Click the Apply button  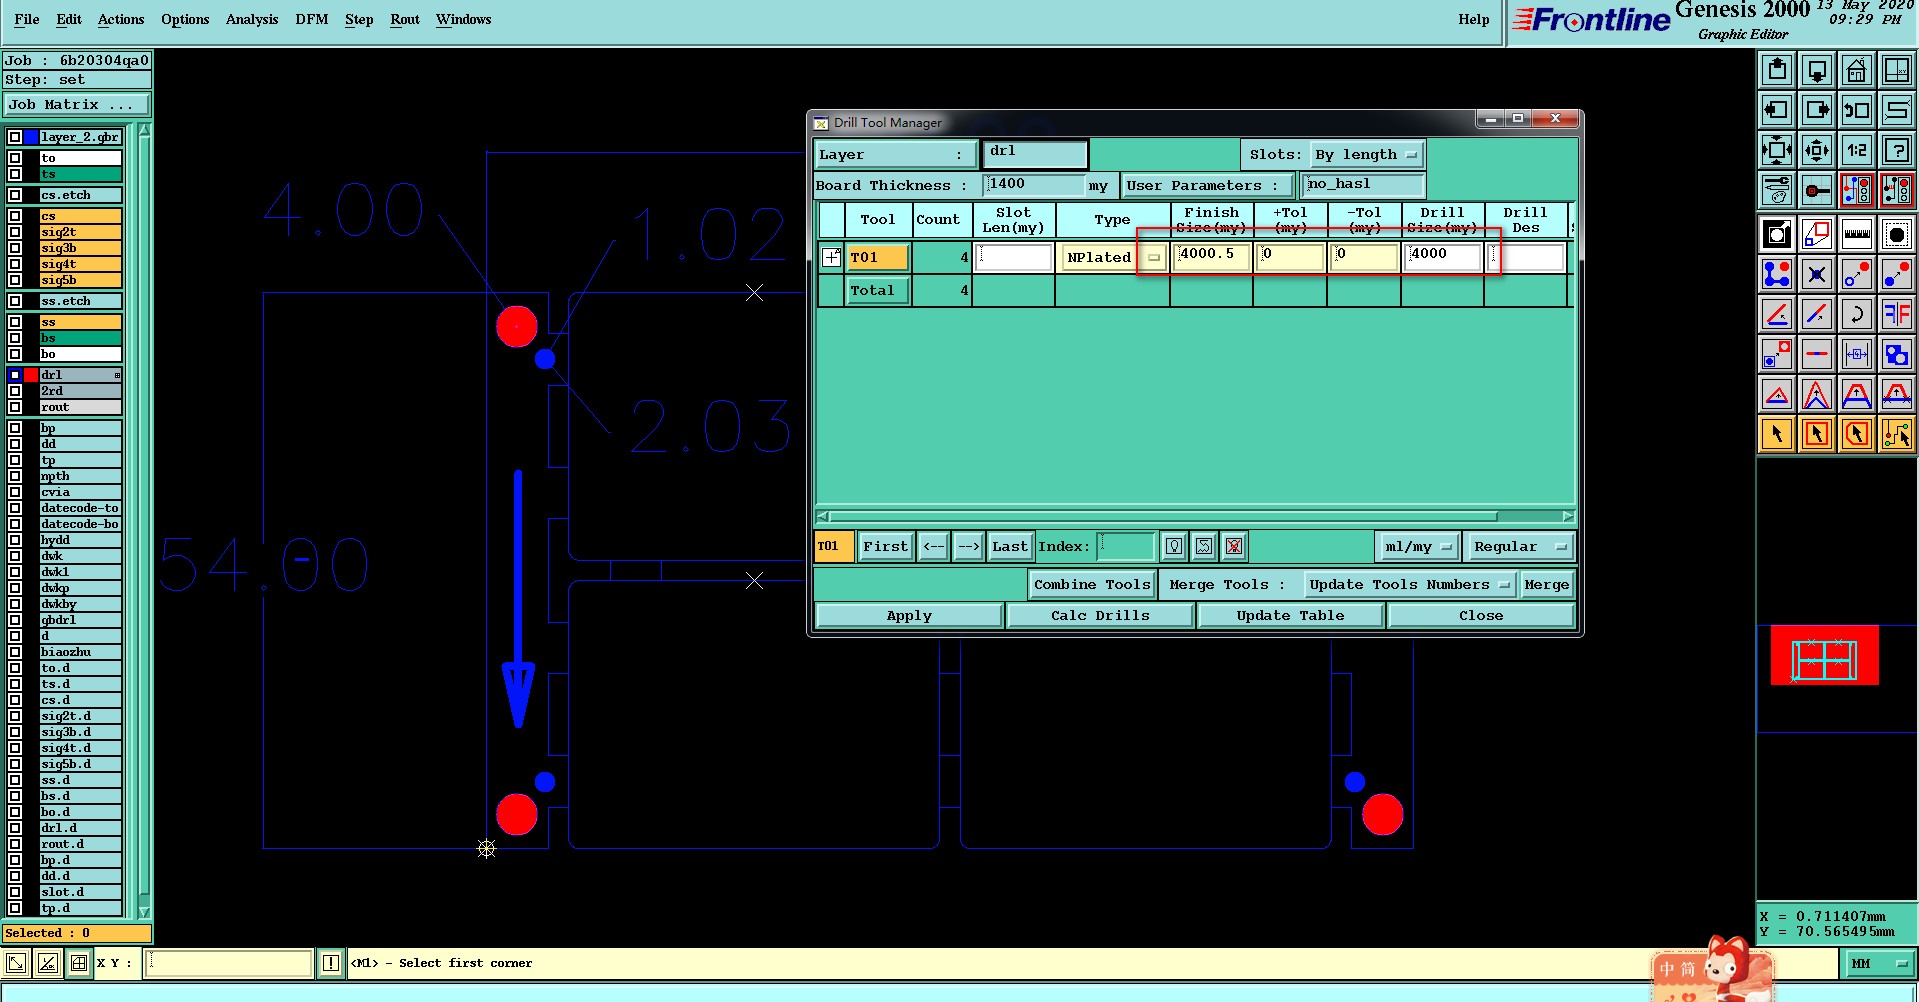[909, 615]
